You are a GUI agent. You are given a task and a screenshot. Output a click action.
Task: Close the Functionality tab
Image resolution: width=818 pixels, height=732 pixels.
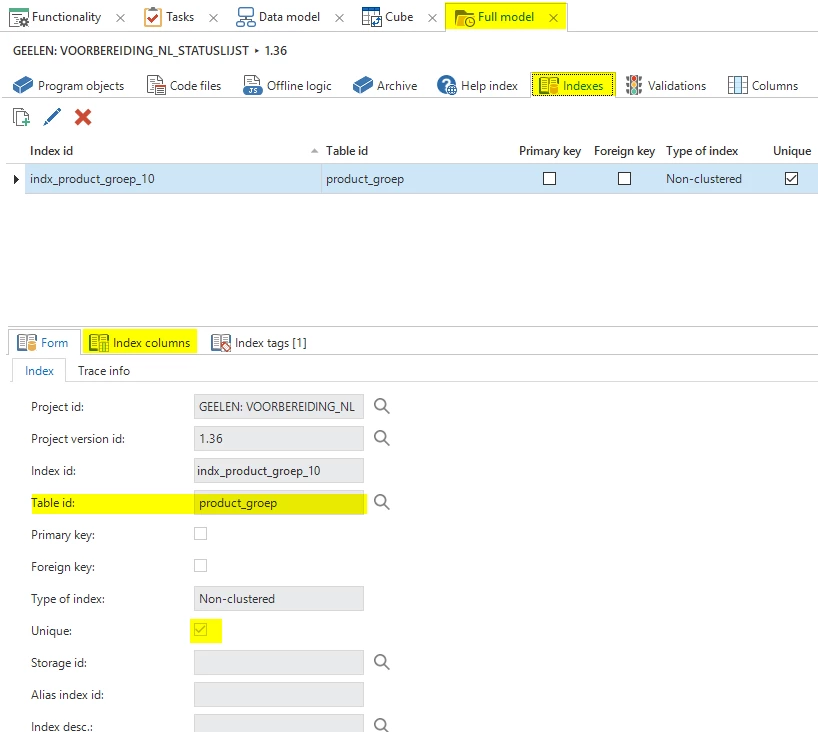pyautogui.click(x=121, y=18)
